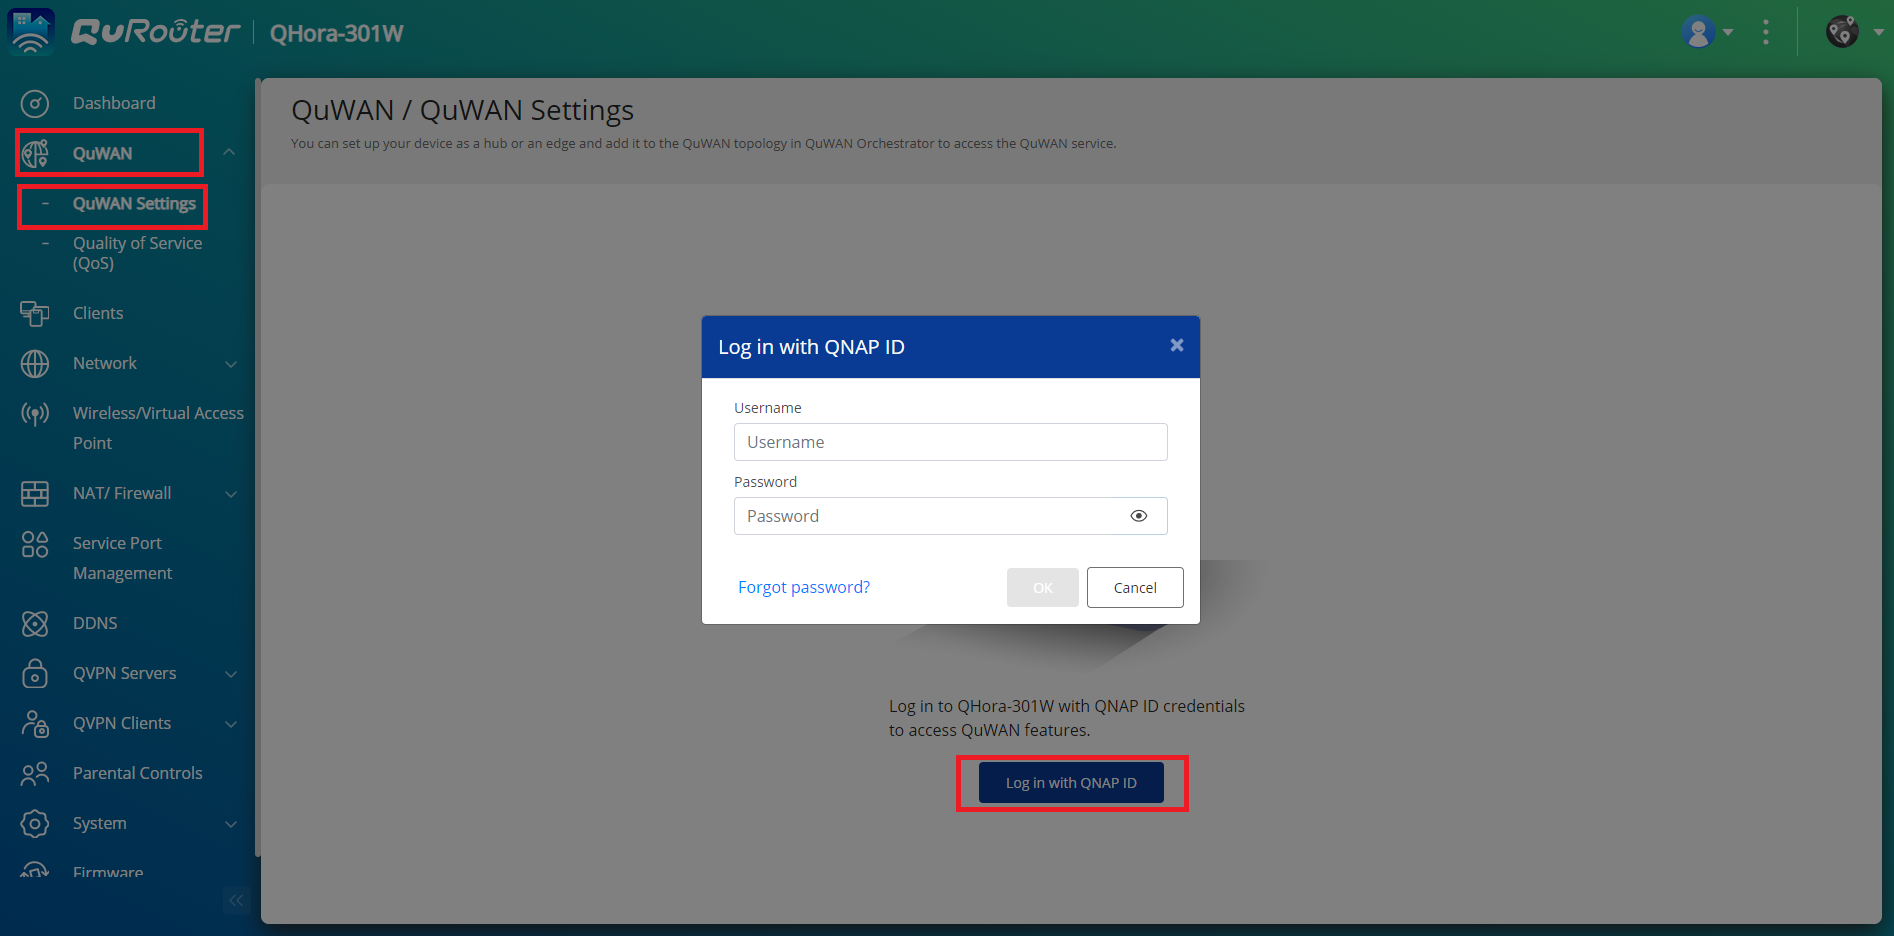This screenshot has width=1894, height=936.
Task: Open the user account avatar
Action: point(1698,32)
